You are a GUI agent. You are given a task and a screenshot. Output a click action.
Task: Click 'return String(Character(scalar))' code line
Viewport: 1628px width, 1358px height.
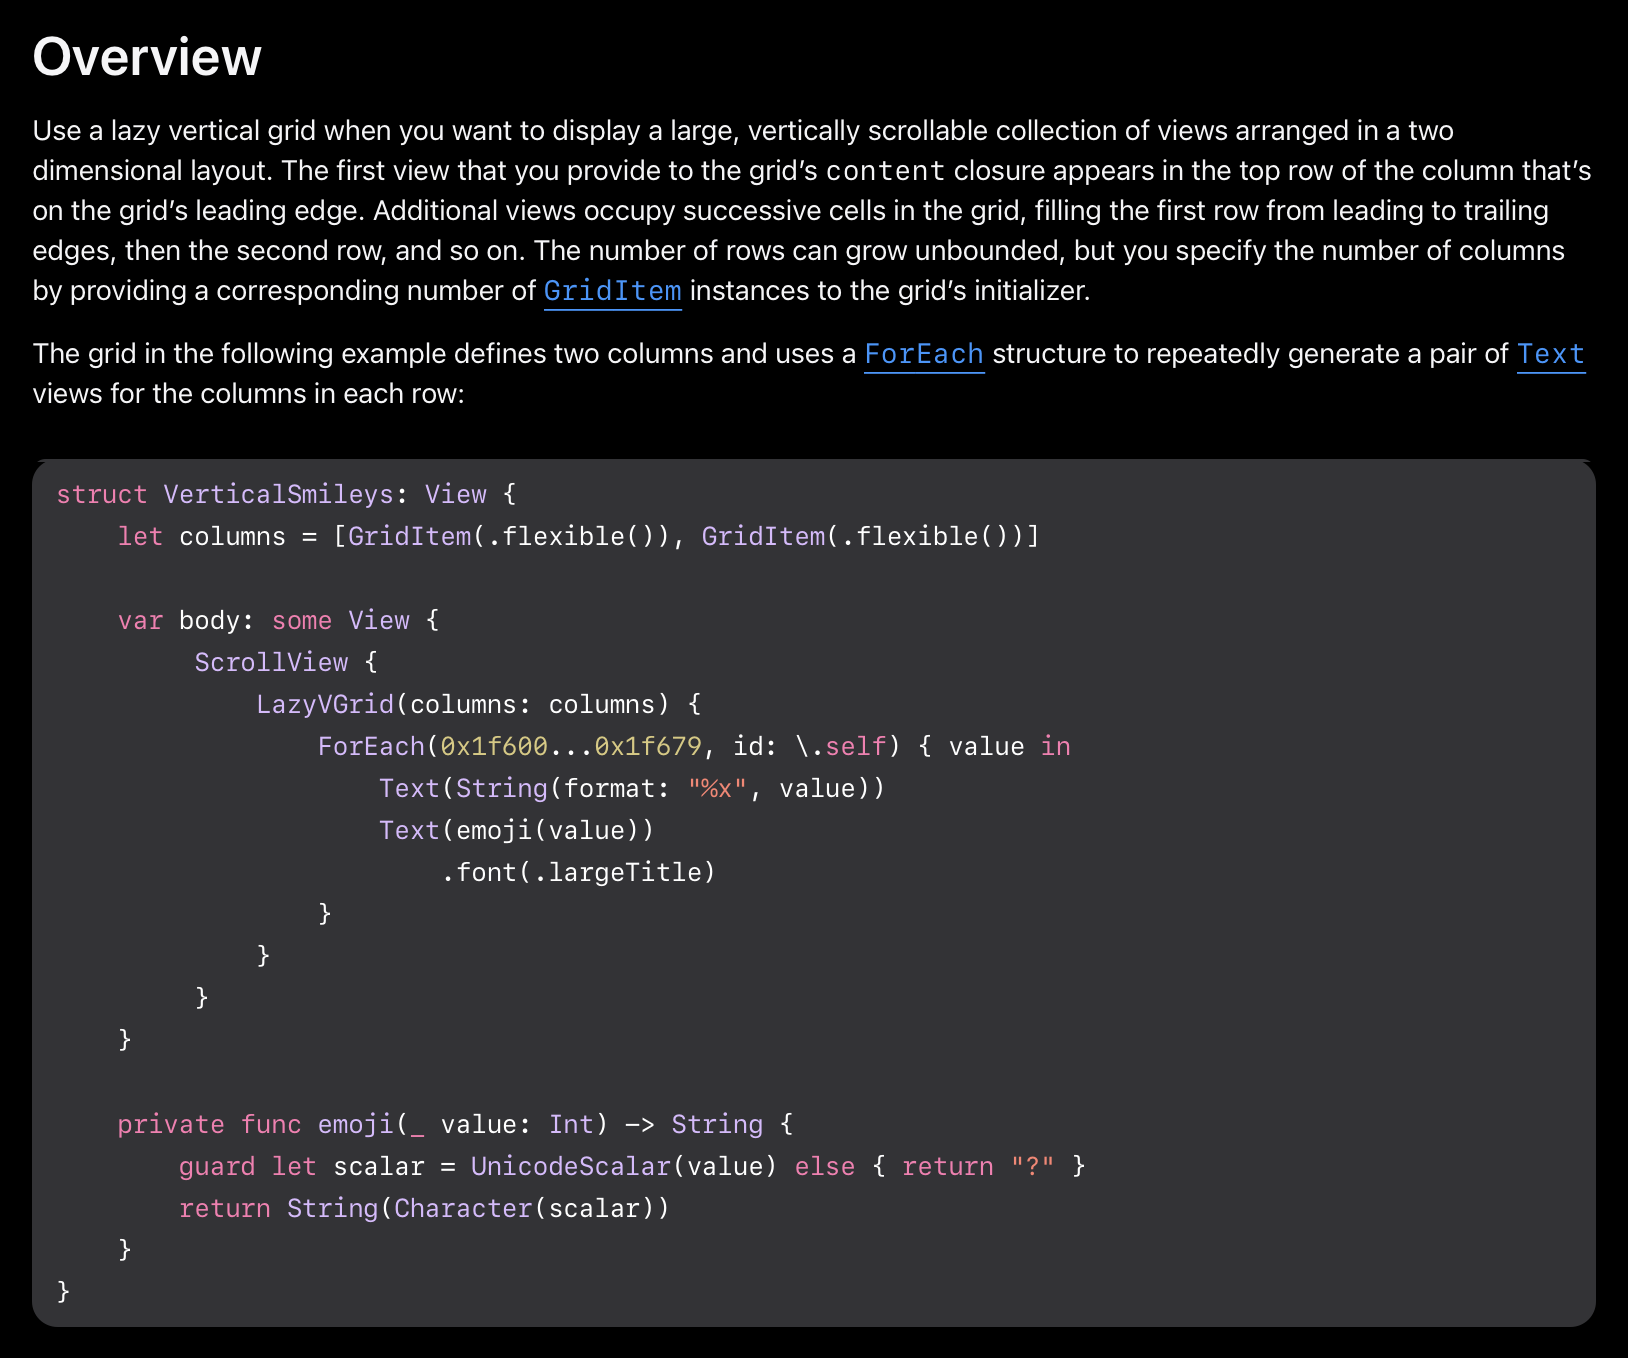click(425, 1208)
